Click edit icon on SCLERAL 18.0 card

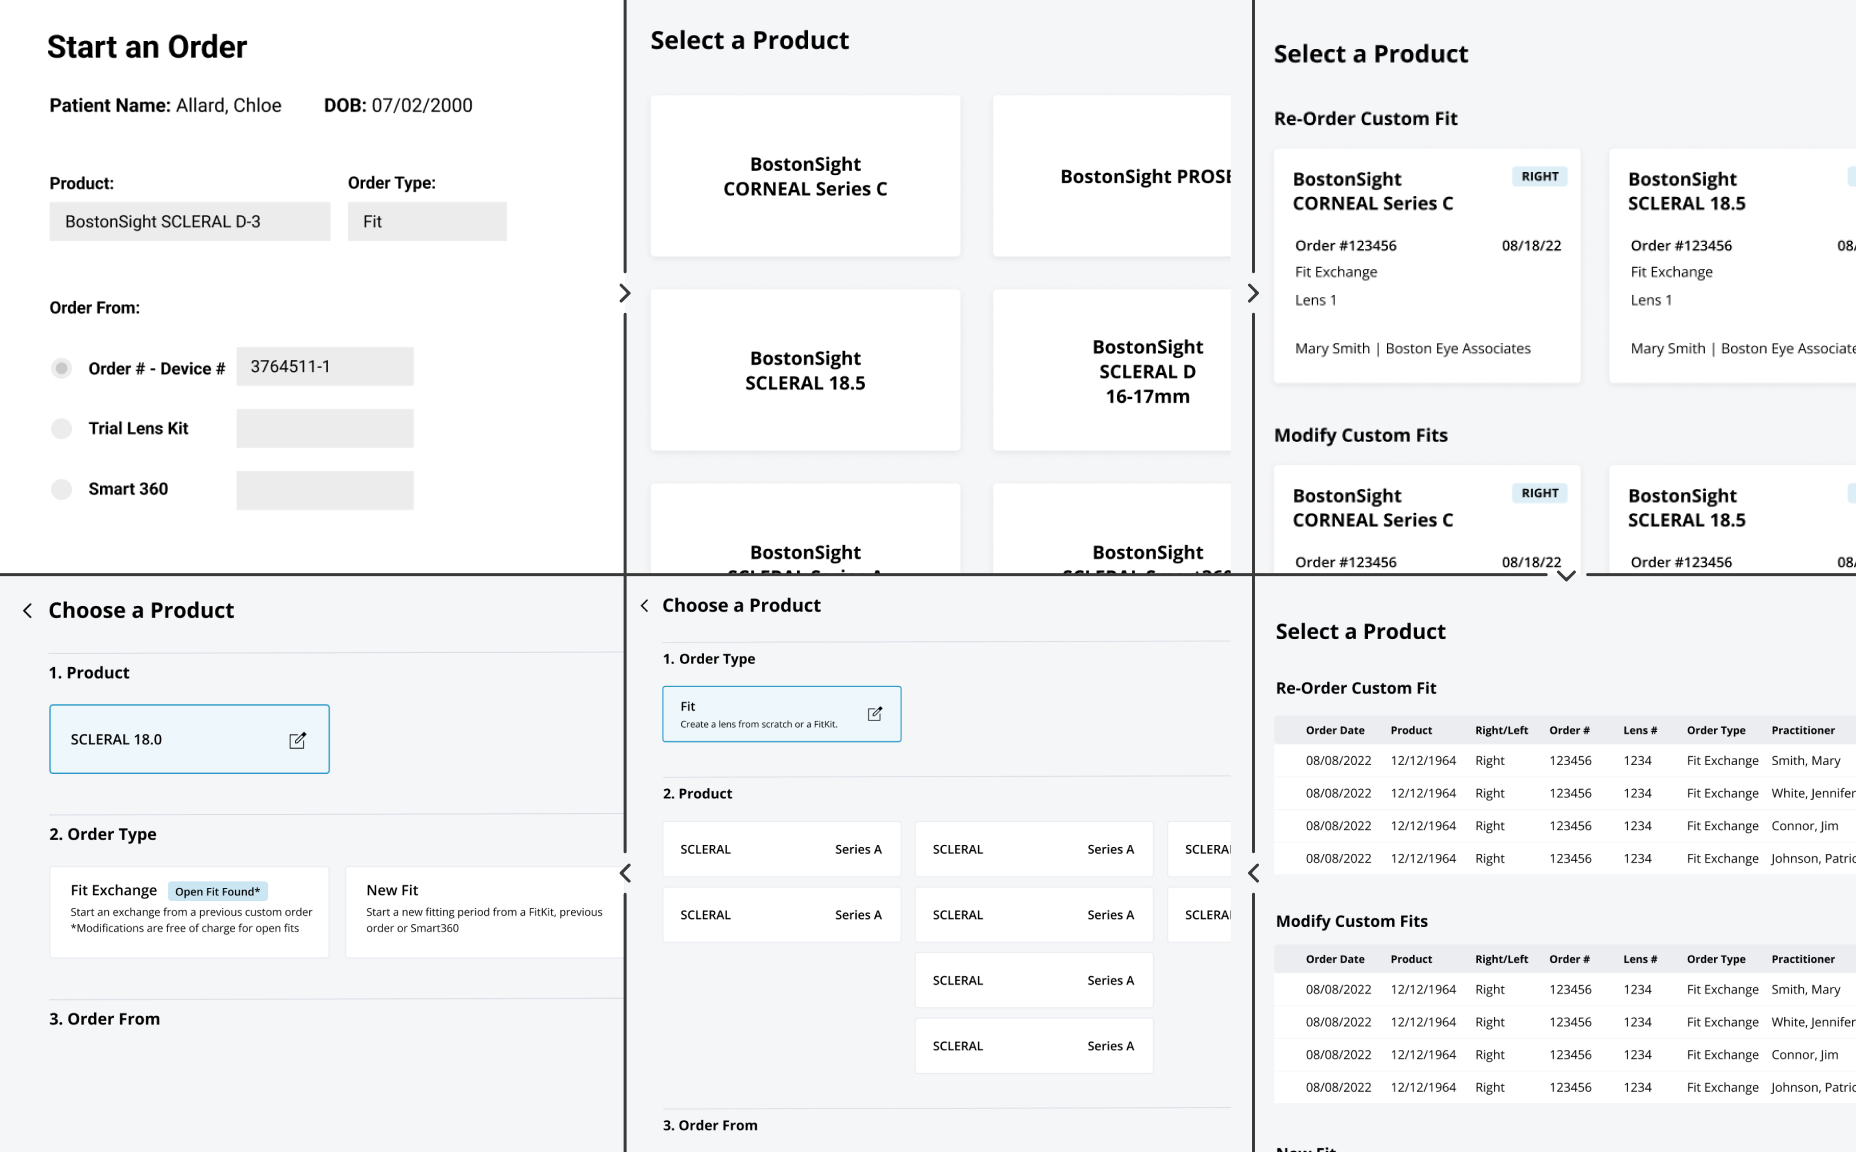click(x=297, y=740)
